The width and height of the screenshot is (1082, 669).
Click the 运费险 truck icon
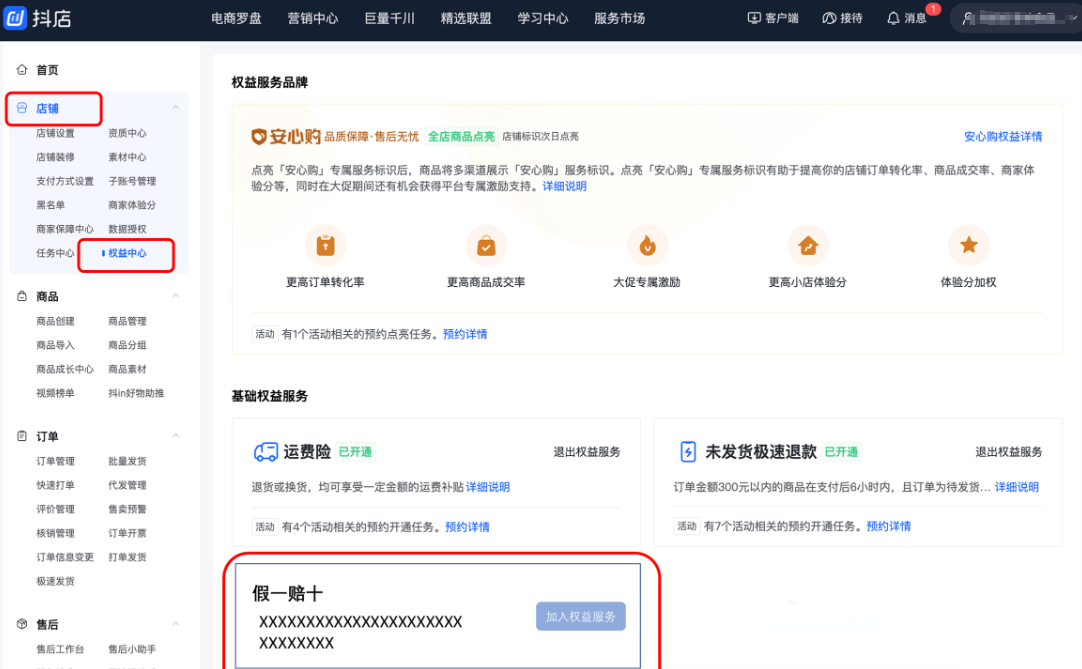265,452
